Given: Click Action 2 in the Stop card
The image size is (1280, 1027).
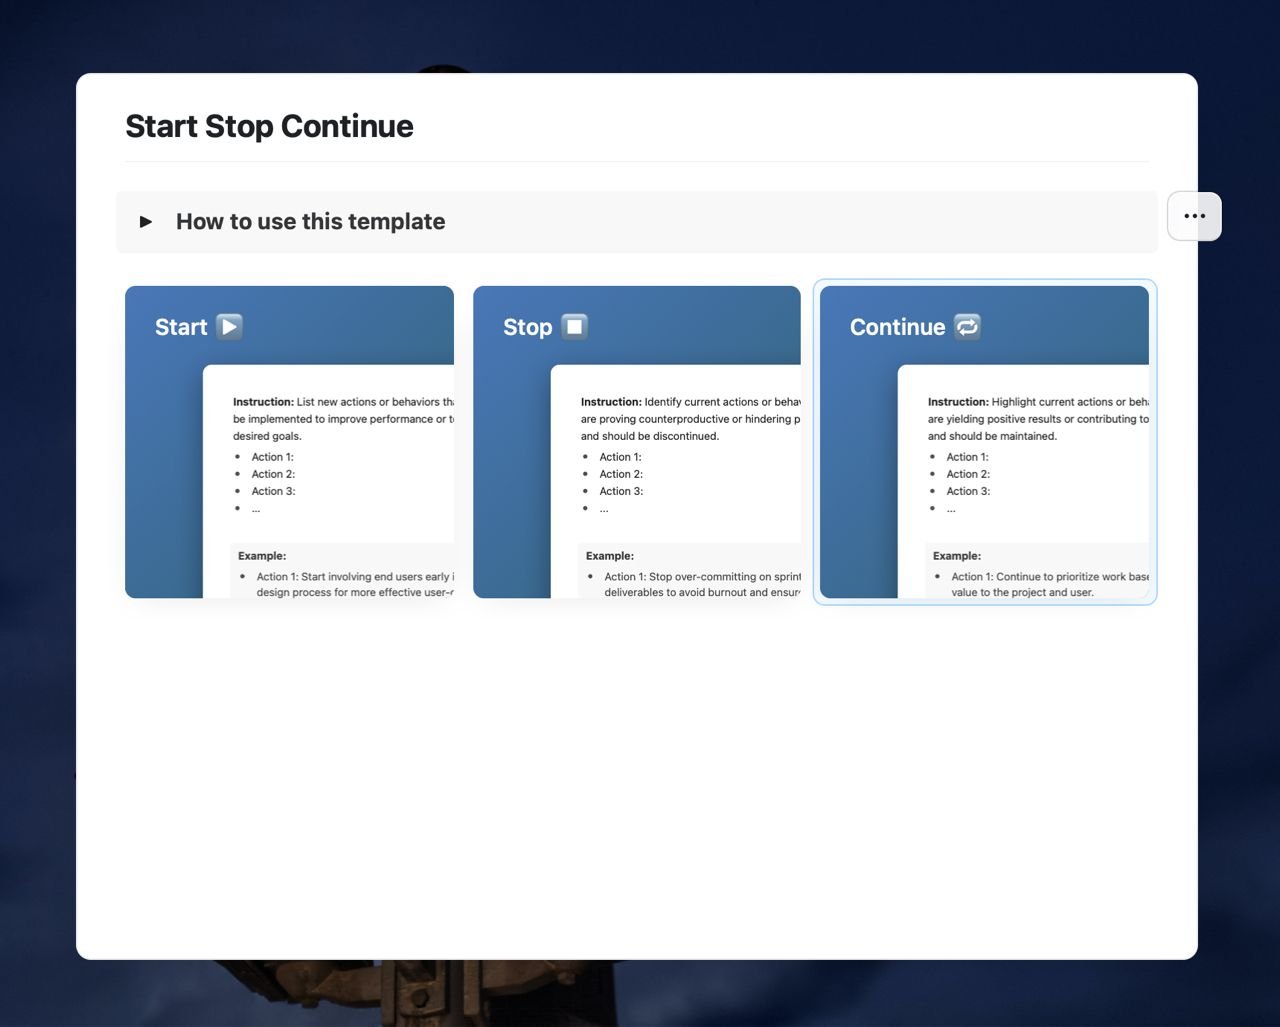Looking at the screenshot, I should click(618, 474).
